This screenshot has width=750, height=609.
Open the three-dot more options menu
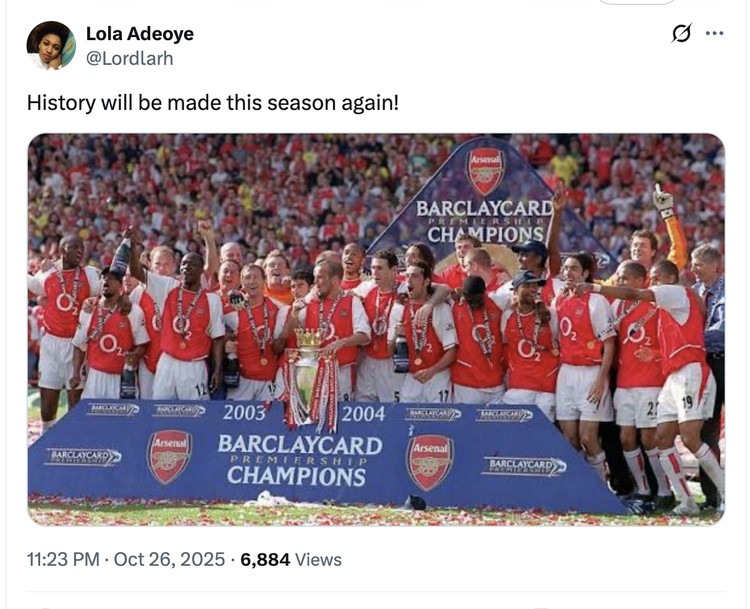[714, 34]
